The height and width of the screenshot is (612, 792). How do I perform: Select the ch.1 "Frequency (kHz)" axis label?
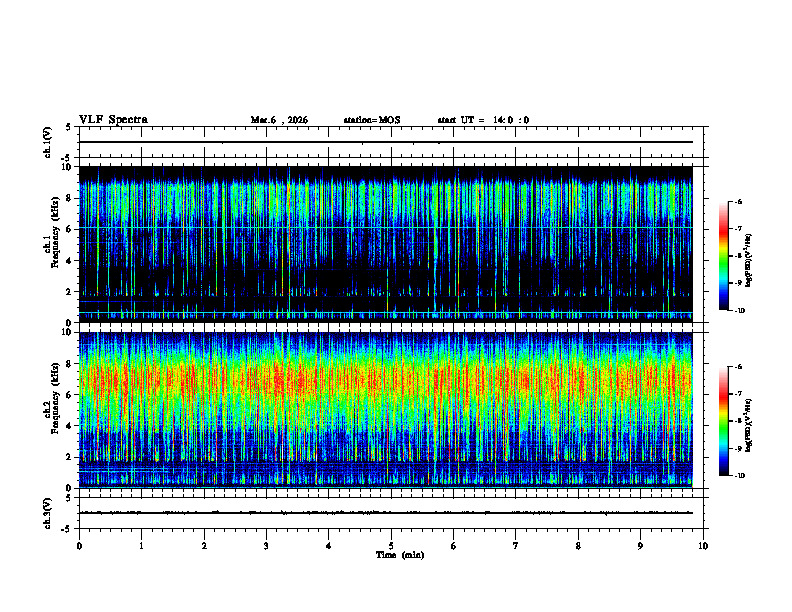coord(55,232)
